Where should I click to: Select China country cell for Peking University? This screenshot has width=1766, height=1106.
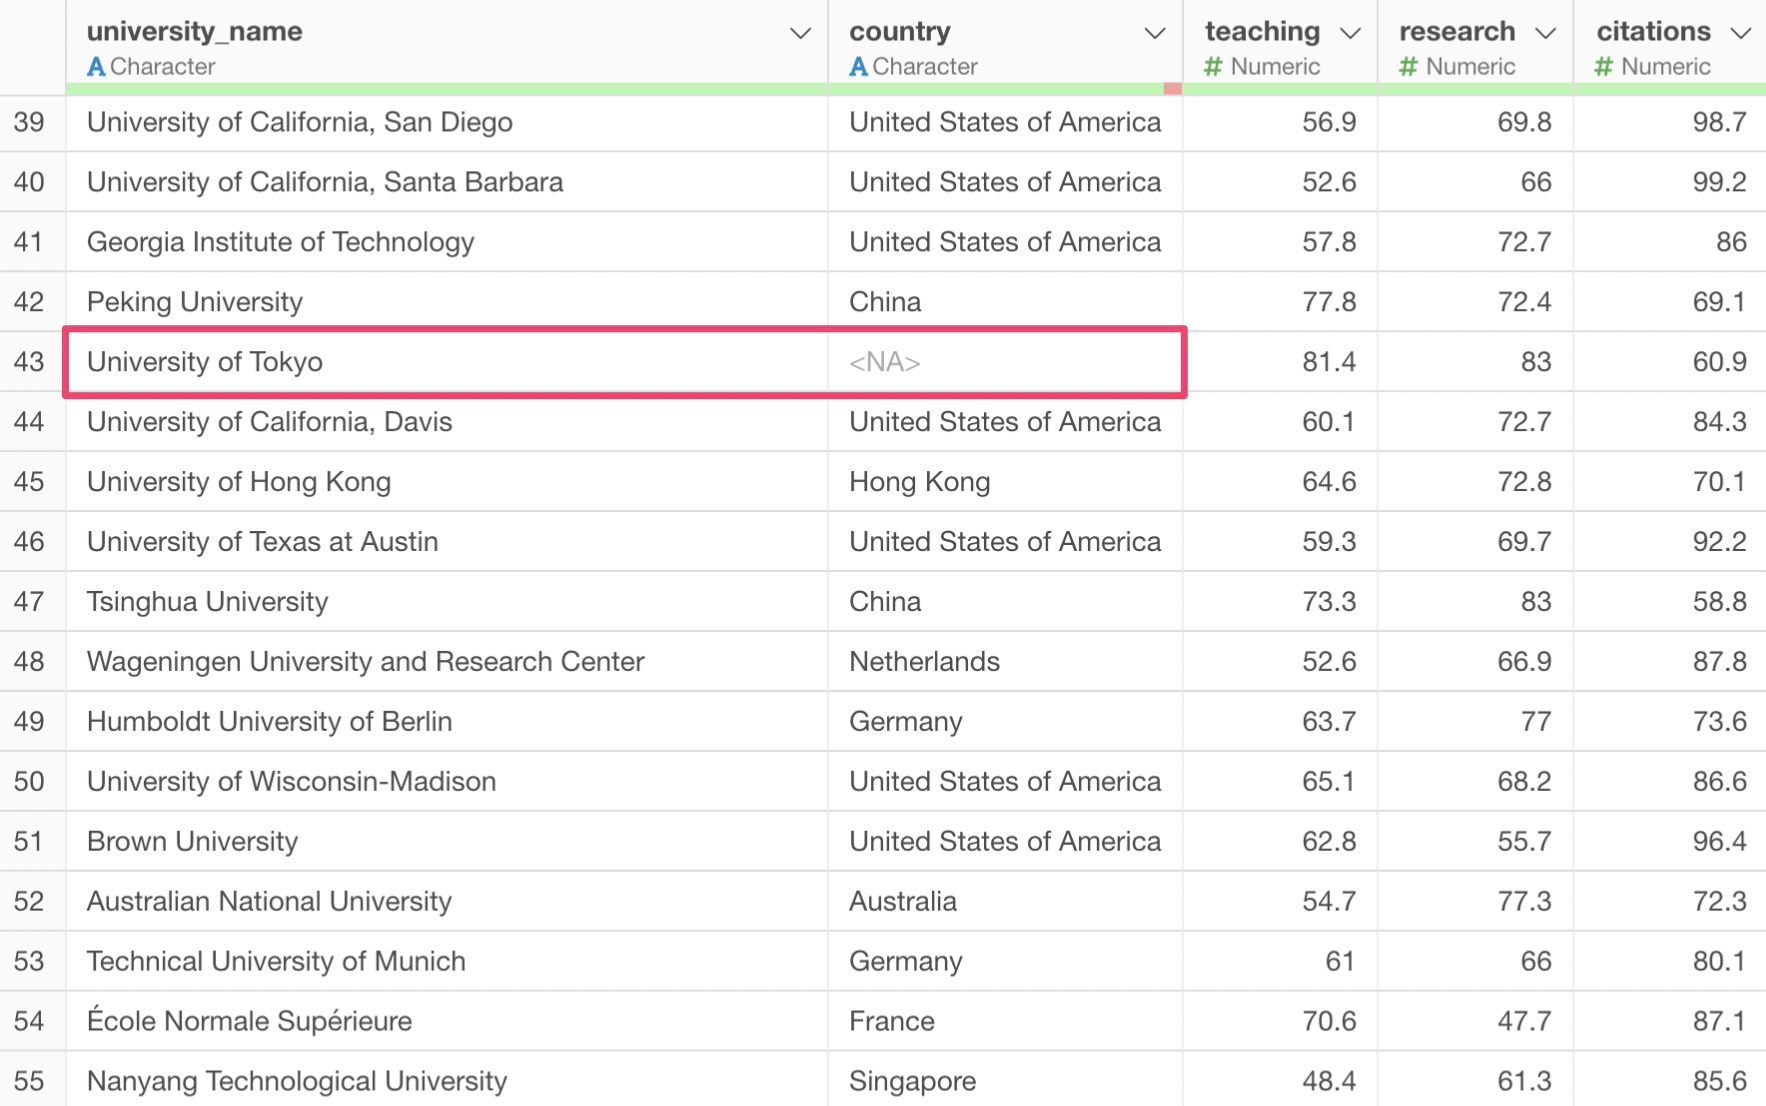(1005, 302)
